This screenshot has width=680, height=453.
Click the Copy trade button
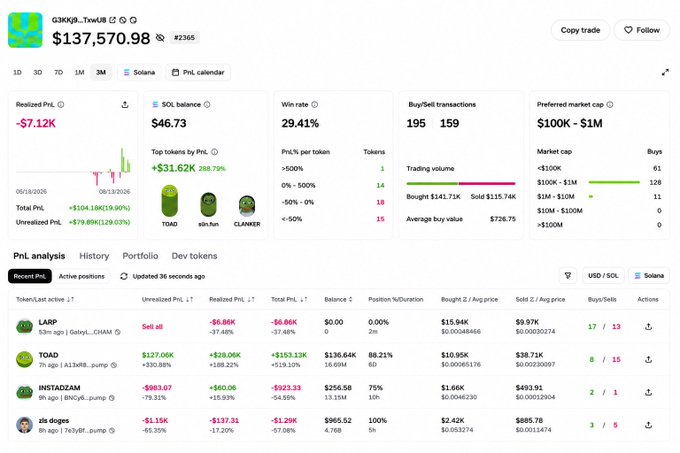pyautogui.click(x=580, y=30)
